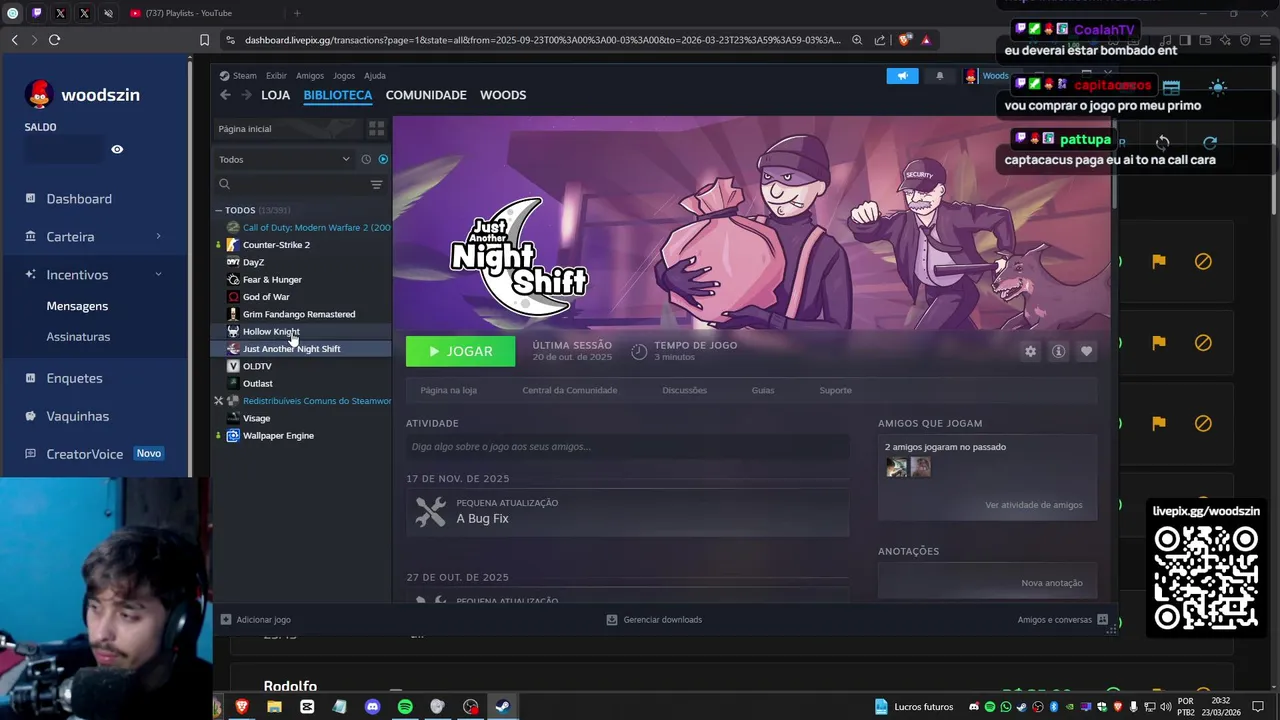The width and height of the screenshot is (1280, 720).
Task: Open Guias game tab
Action: 763,391
